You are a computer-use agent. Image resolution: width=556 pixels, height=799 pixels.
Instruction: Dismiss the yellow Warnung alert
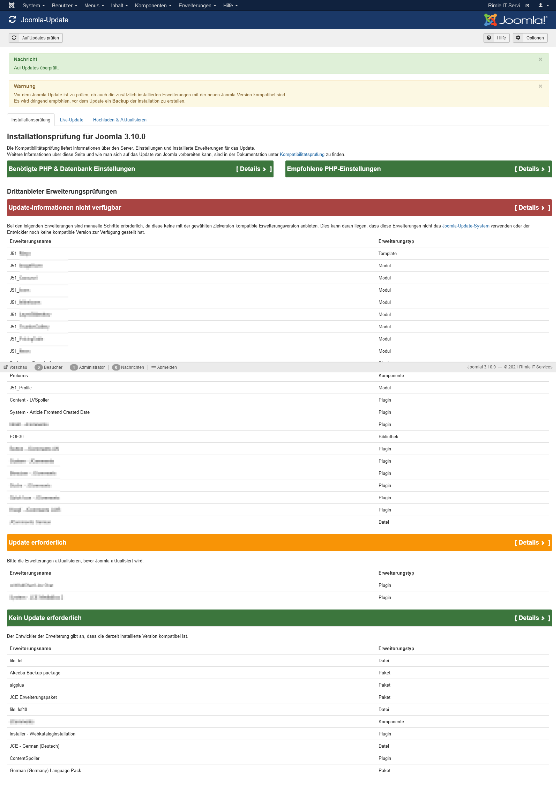tap(540, 86)
